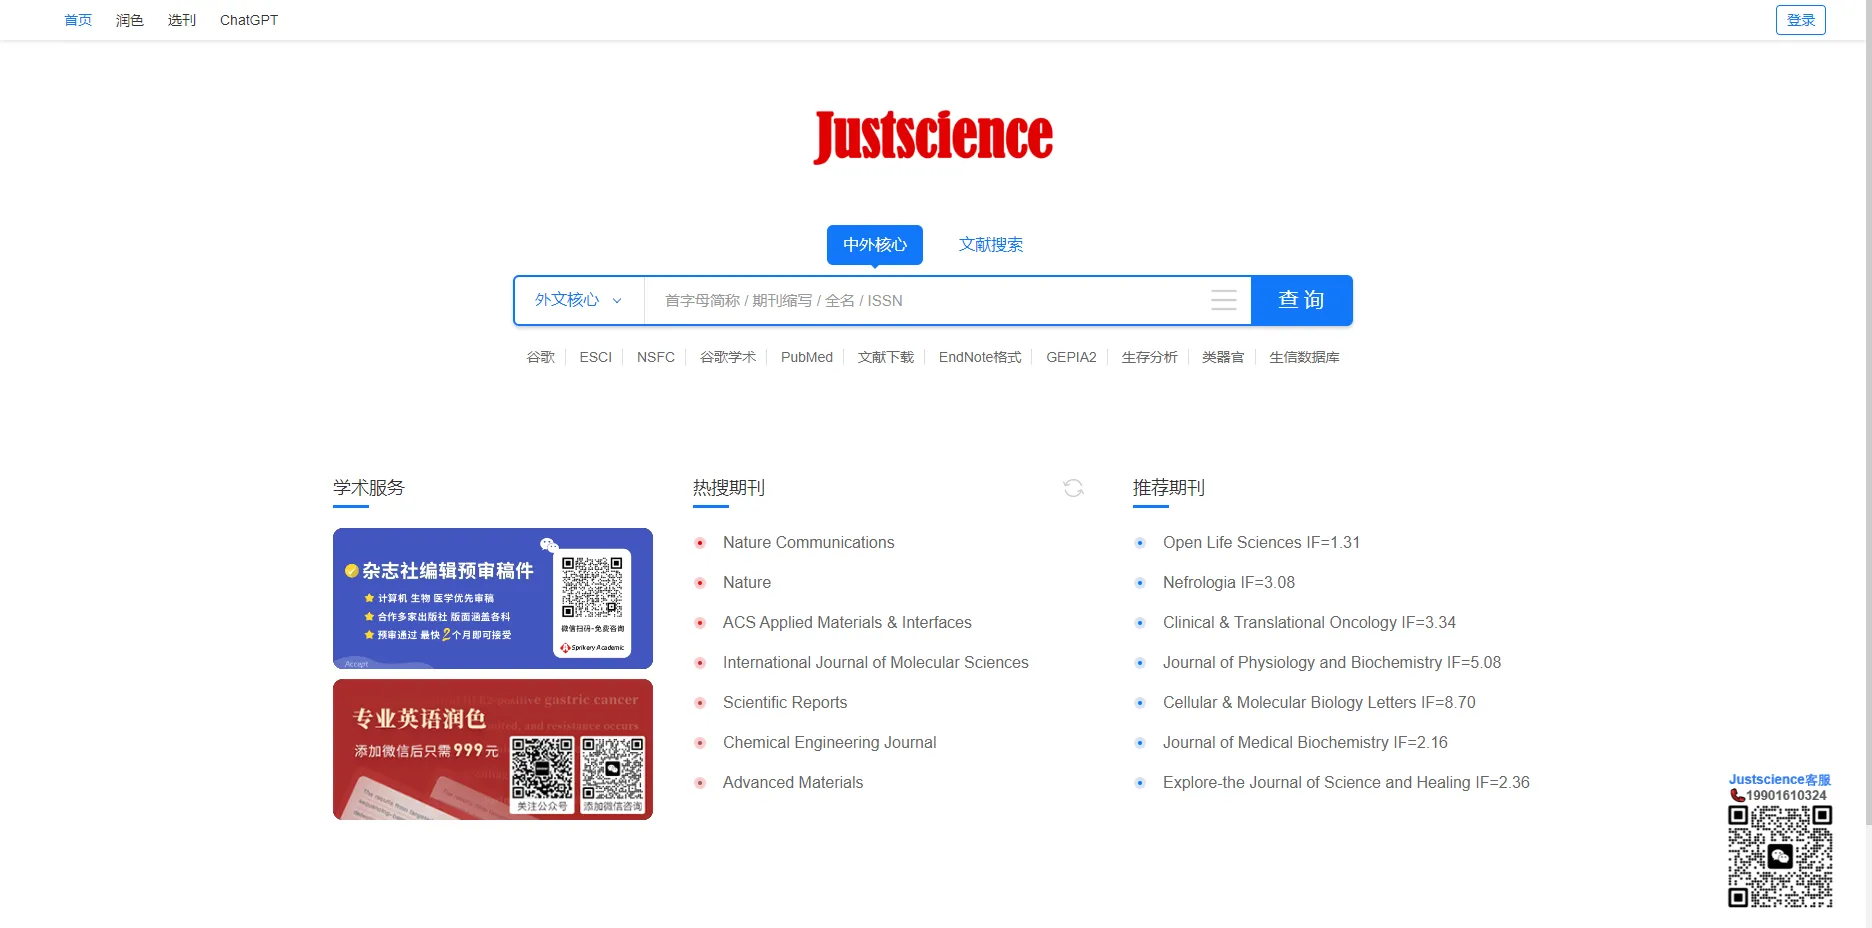Open Nature Communications journal
Screen dimensions: 1872x928
[809, 543]
